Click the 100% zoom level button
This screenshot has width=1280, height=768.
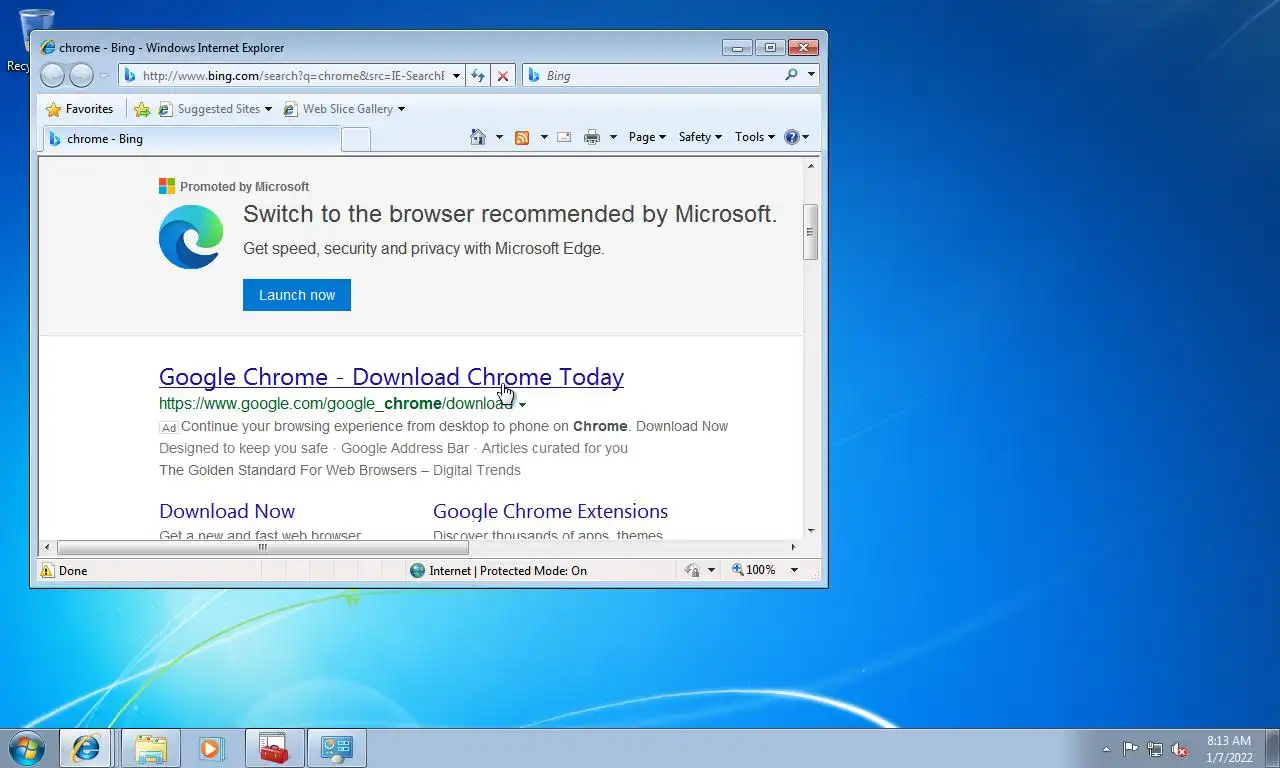click(x=754, y=570)
